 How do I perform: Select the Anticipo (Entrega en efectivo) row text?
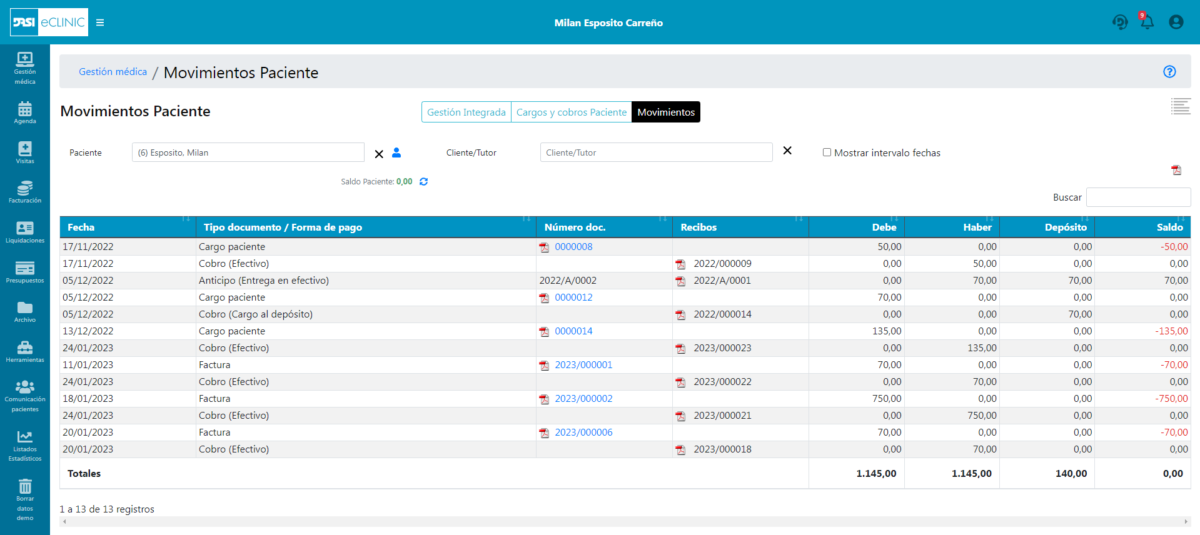click(x=266, y=281)
